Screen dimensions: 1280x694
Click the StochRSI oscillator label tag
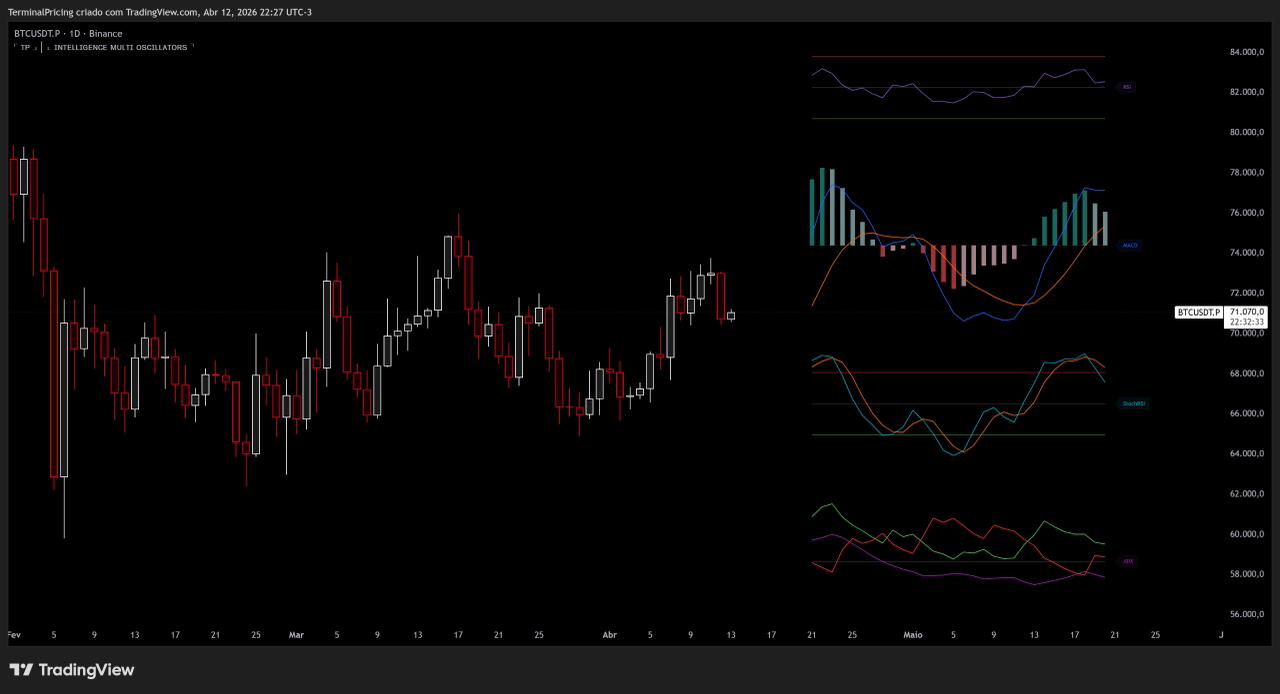(x=1133, y=404)
